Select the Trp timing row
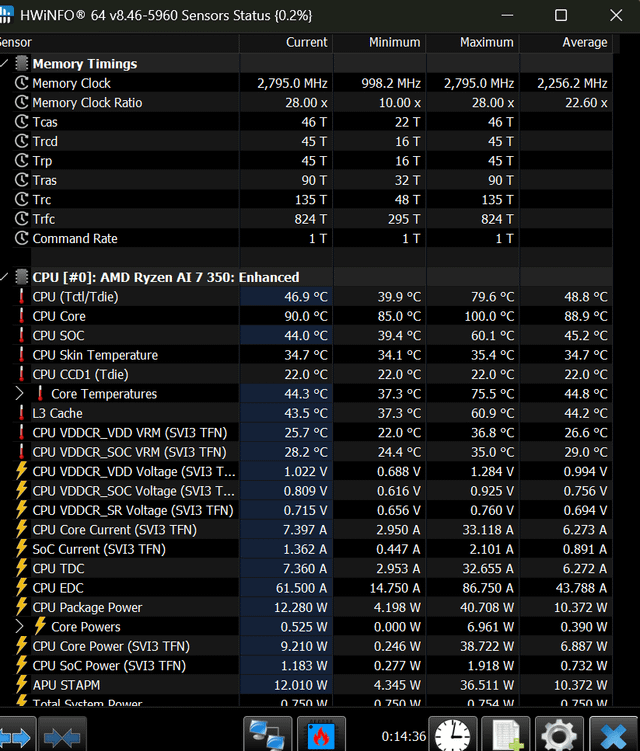This screenshot has height=751, width=640. [x=306, y=160]
